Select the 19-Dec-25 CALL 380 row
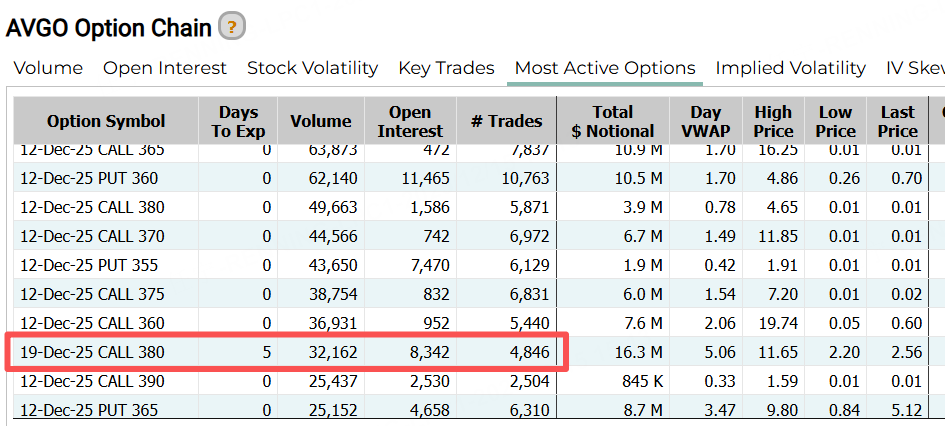The height and width of the screenshot is (426, 945). click(x=92, y=353)
